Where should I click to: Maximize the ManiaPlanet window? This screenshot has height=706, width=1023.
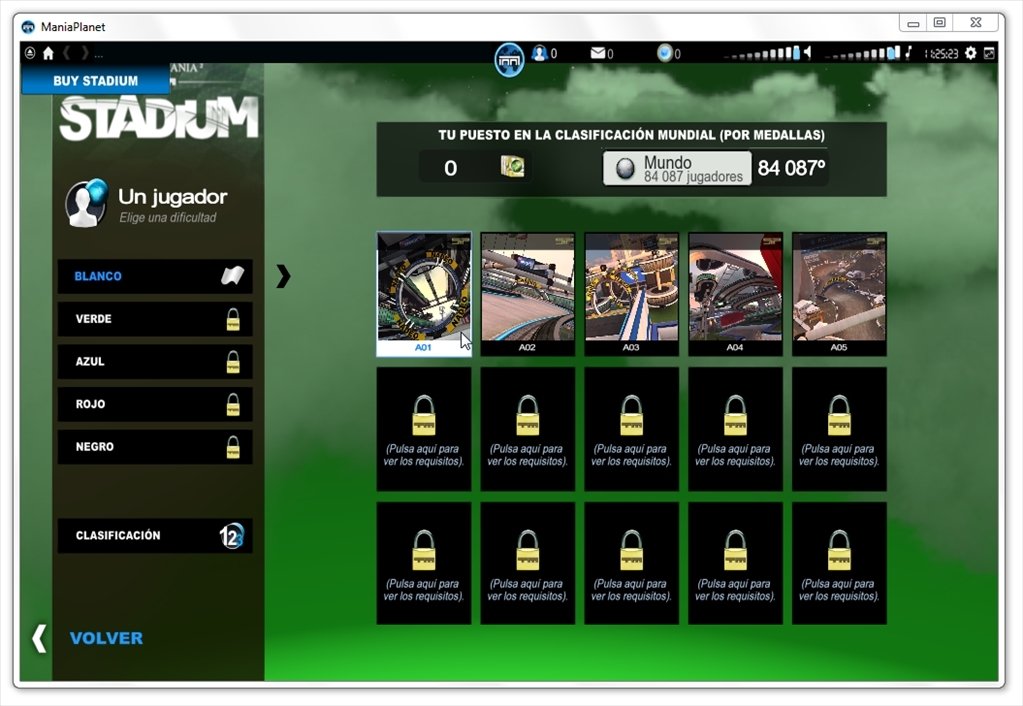click(x=939, y=23)
